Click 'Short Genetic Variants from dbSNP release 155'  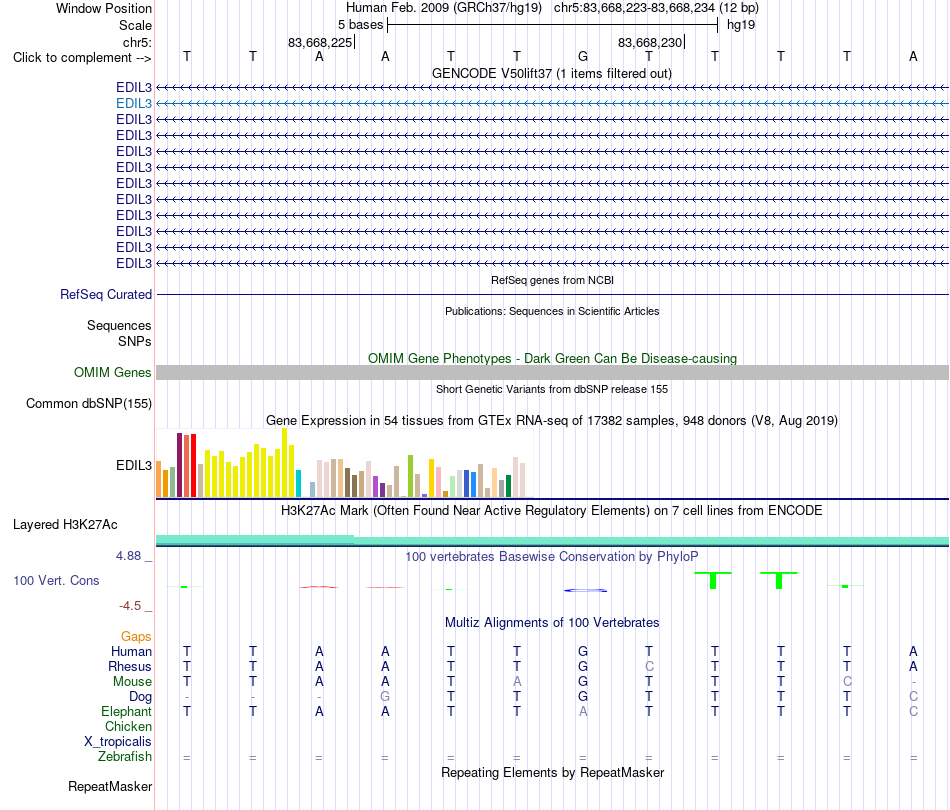point(552,389)
